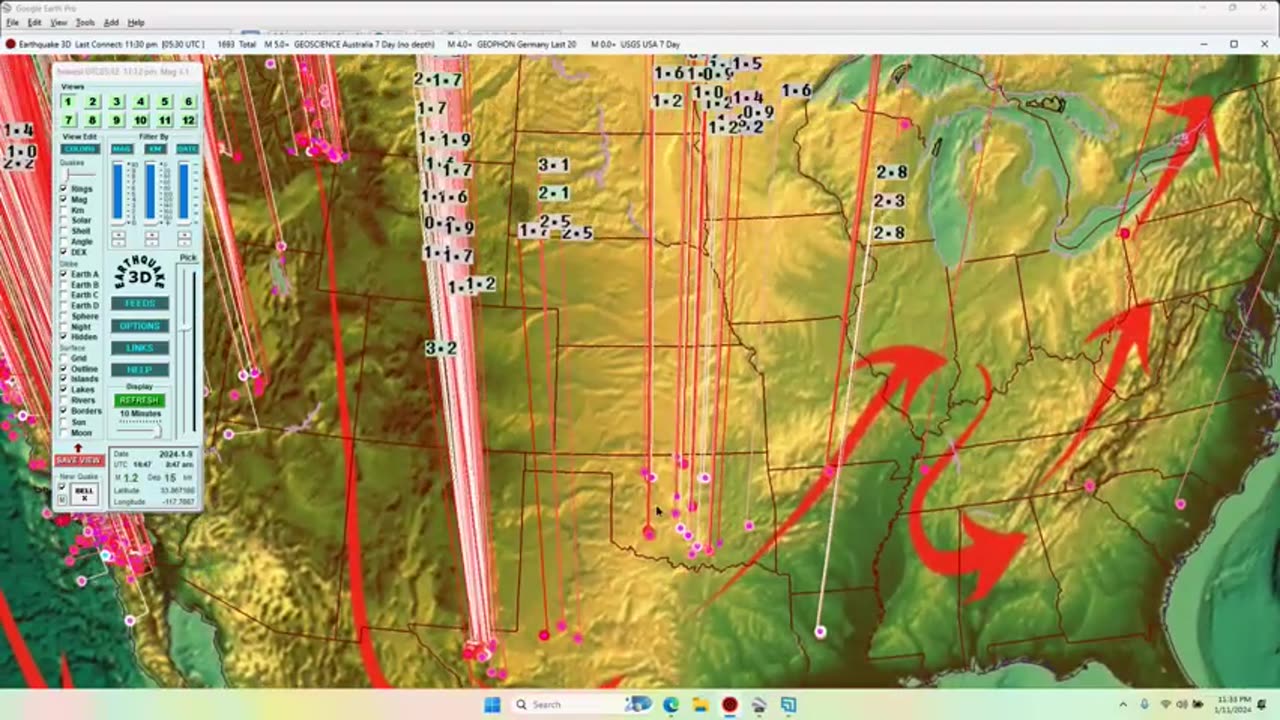
Task: Click the Pick vertical slider
Action: tap(186, 350)
